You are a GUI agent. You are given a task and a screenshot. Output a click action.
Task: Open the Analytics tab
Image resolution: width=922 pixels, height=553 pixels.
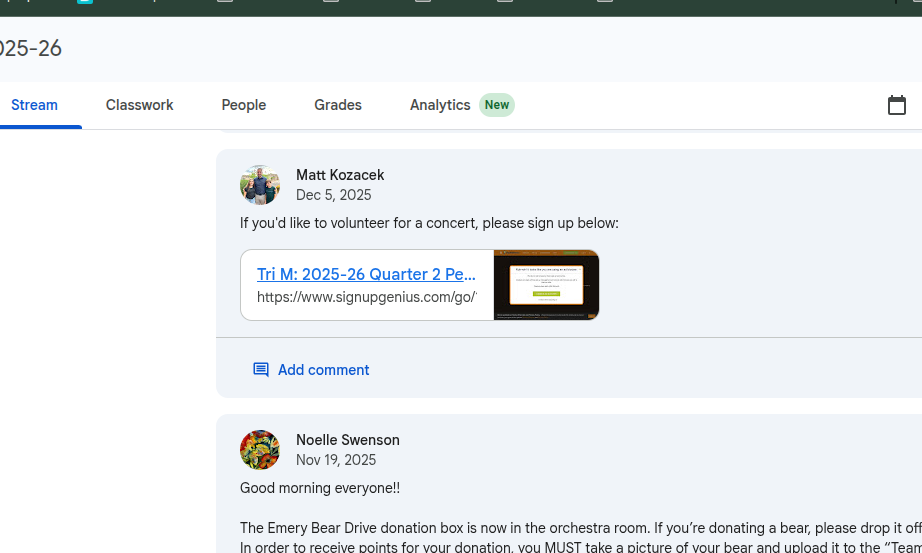(440, 105)
